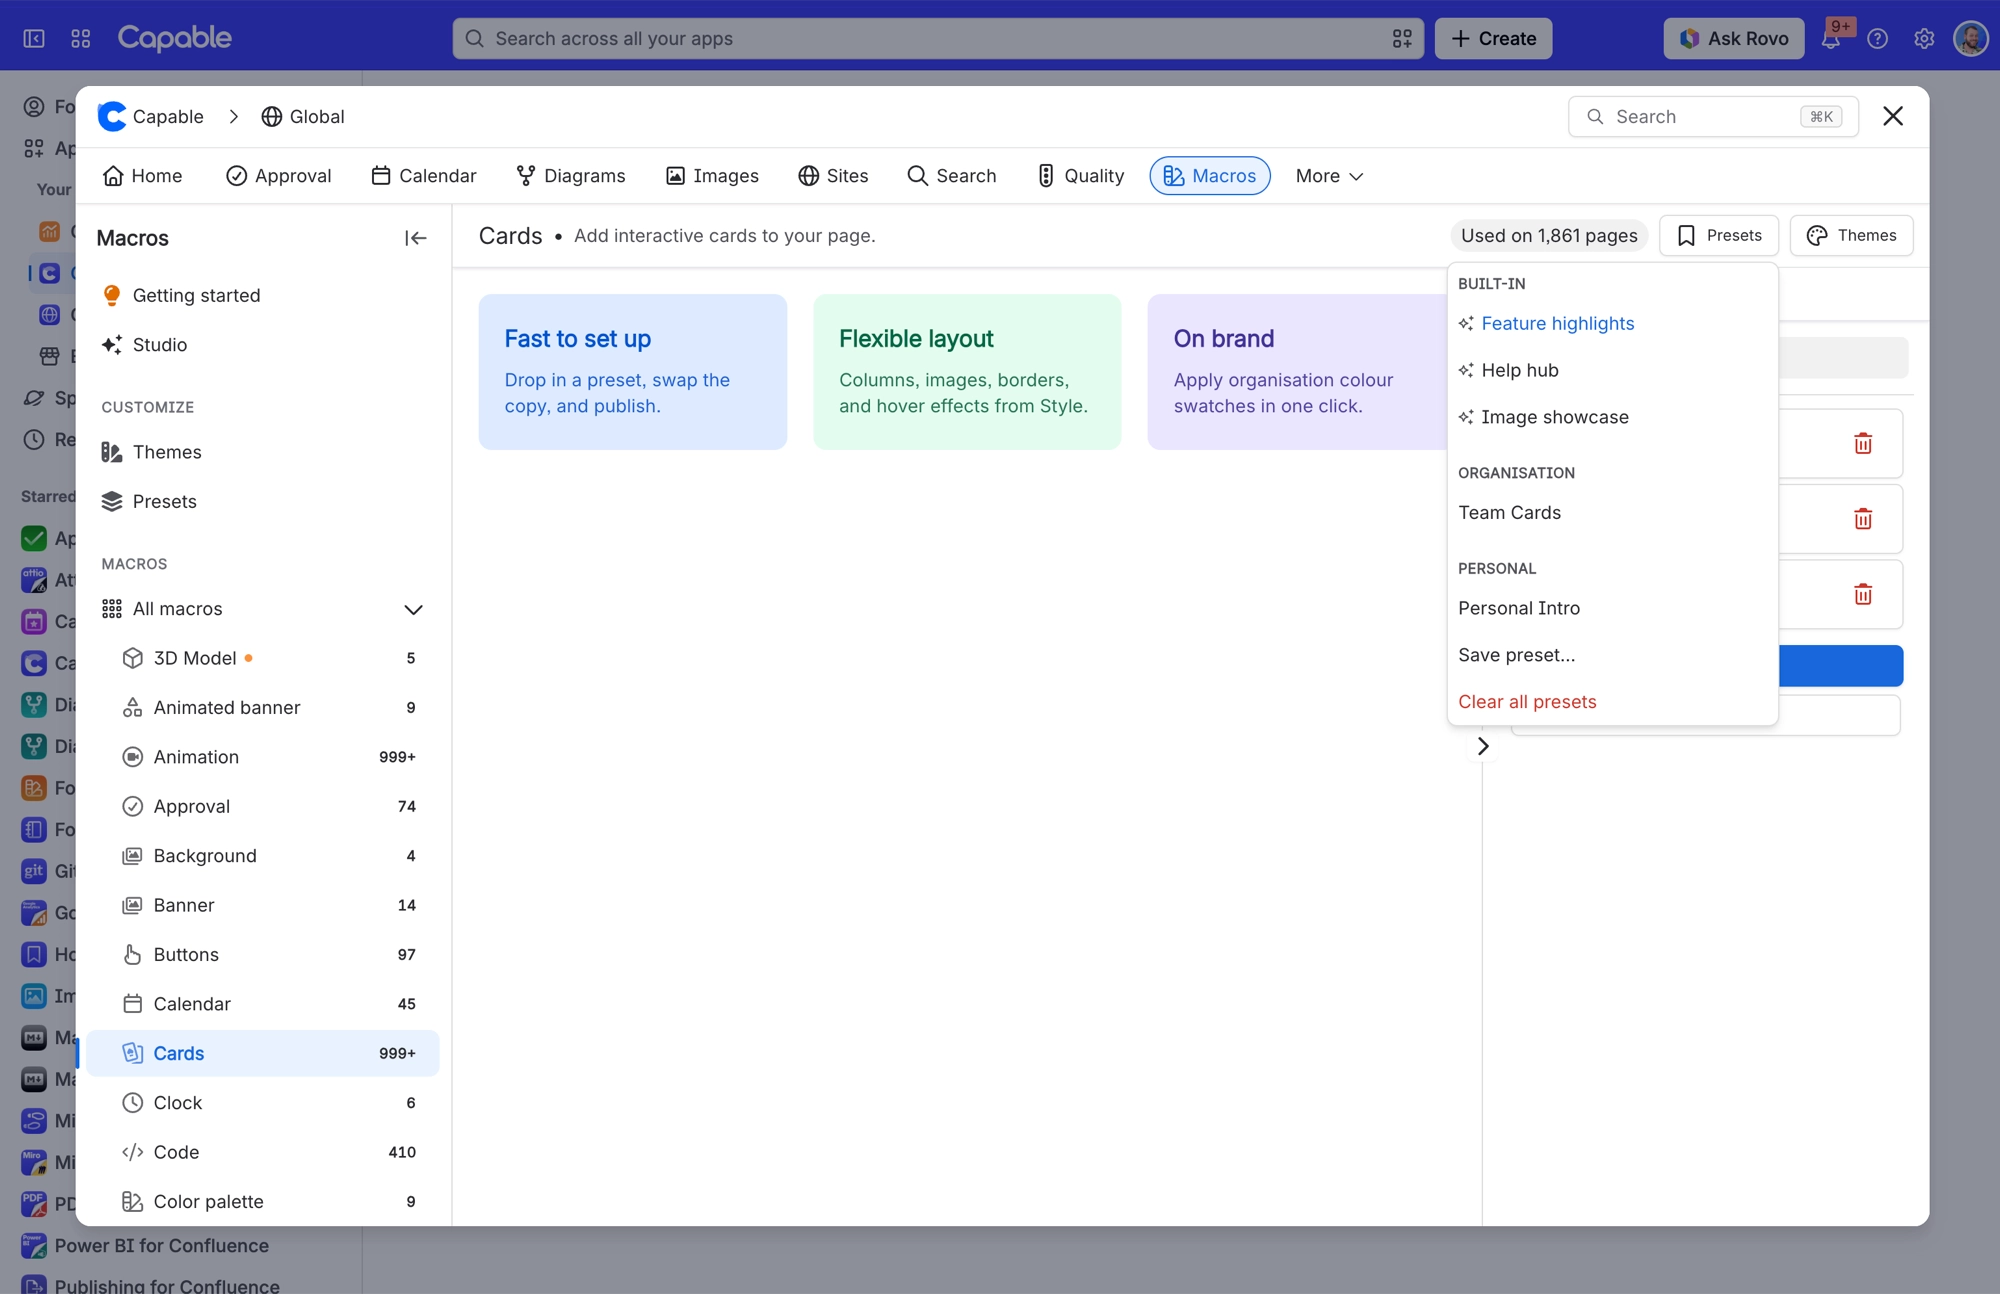Select the Animated banner macro
Viewport: 2000px width, 1294px height.
coord(262,707)
